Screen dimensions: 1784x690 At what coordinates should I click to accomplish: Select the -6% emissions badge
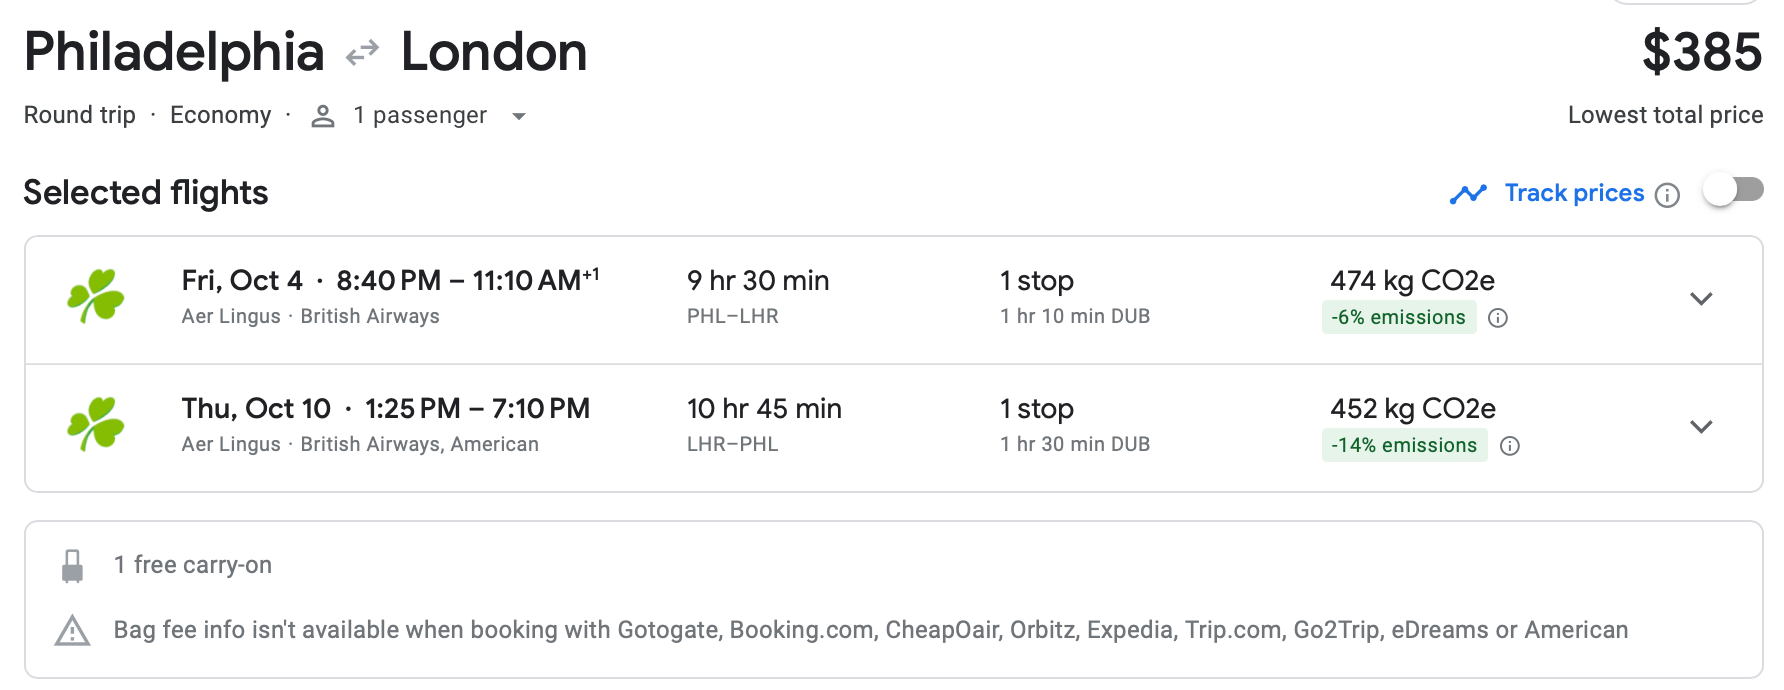pos(1399,317)
